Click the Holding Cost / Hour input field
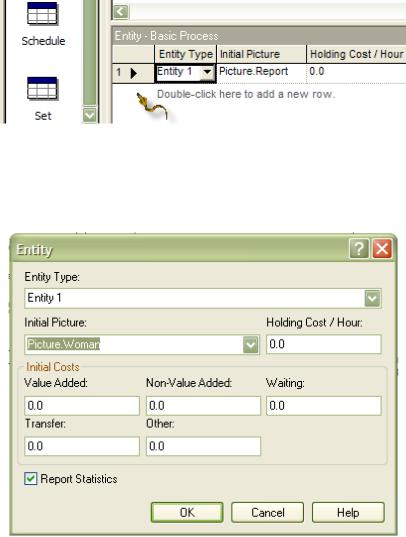Image resolution: width=406 pixels, height=537 pixels. coord(323,345)
